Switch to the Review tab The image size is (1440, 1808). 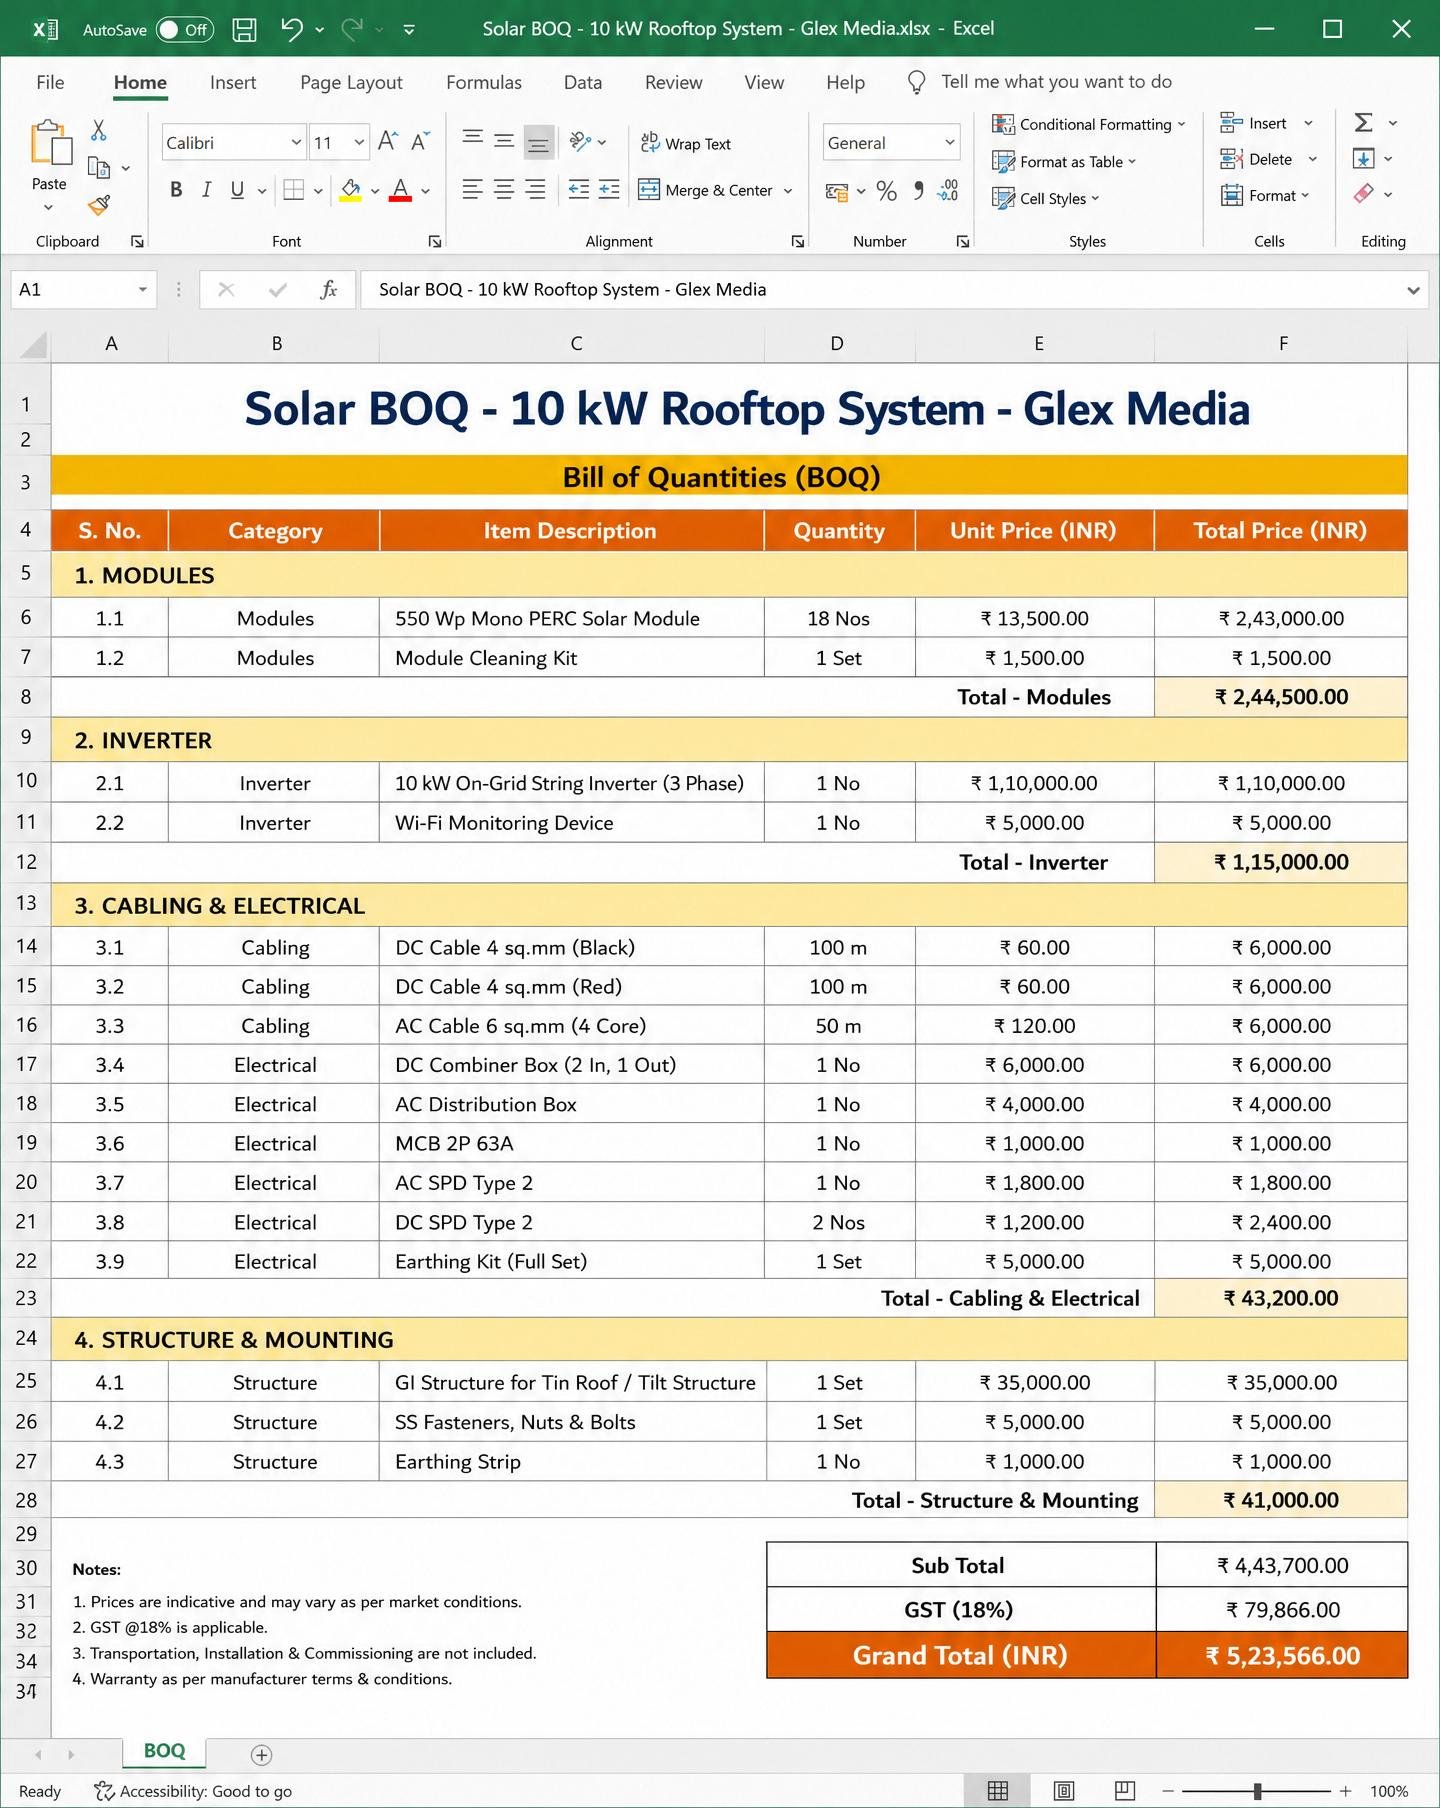tap(673, 82)
